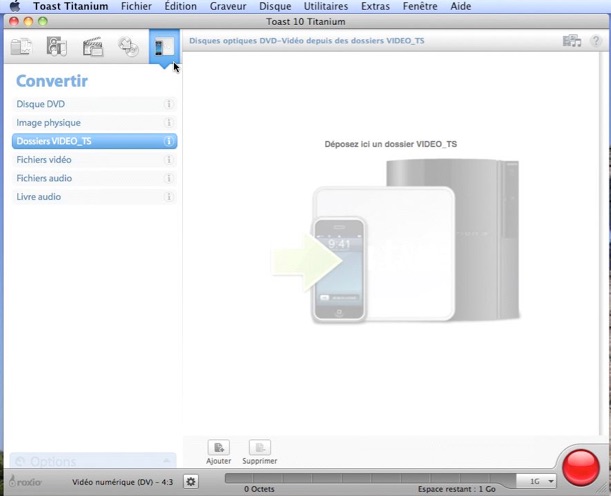Open the Disque menu
This screenshot has height=496, width=611.
[x=275, y=6]
